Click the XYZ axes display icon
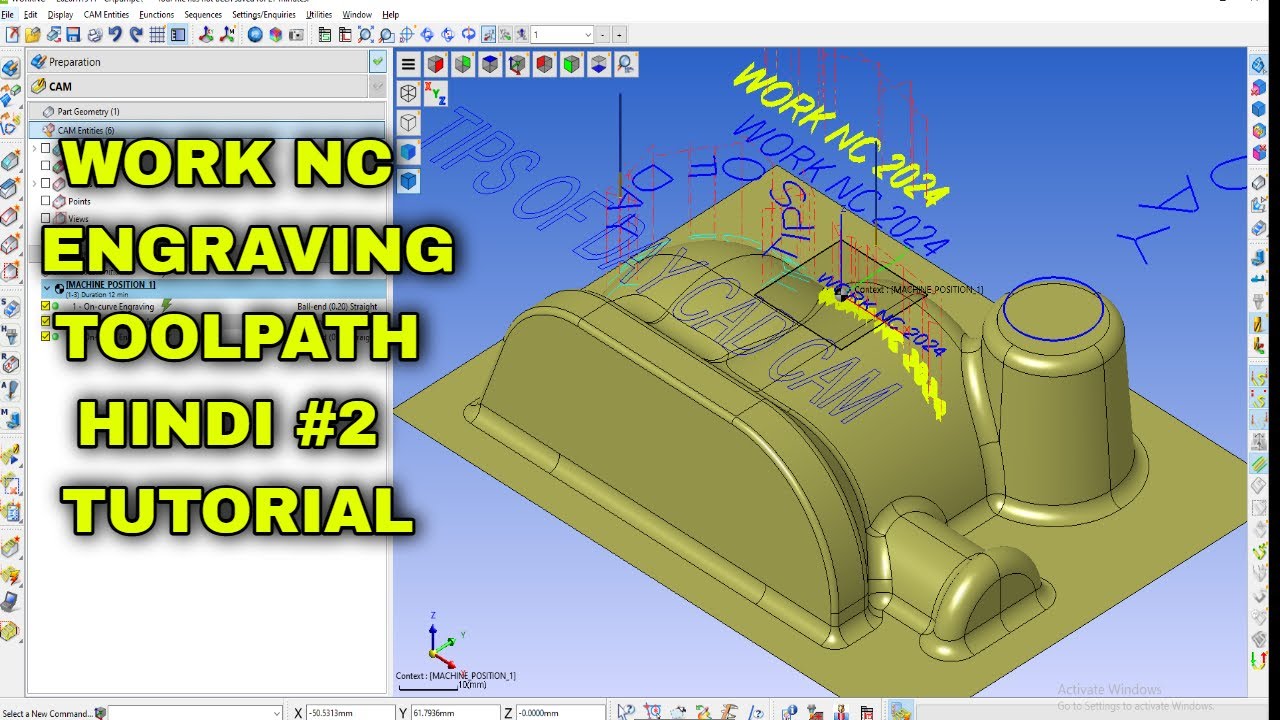 coord(436,94)
